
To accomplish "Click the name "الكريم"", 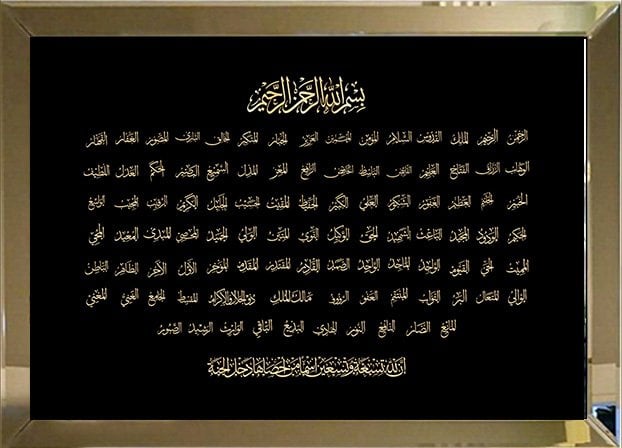I will click(x=187, y=204).
